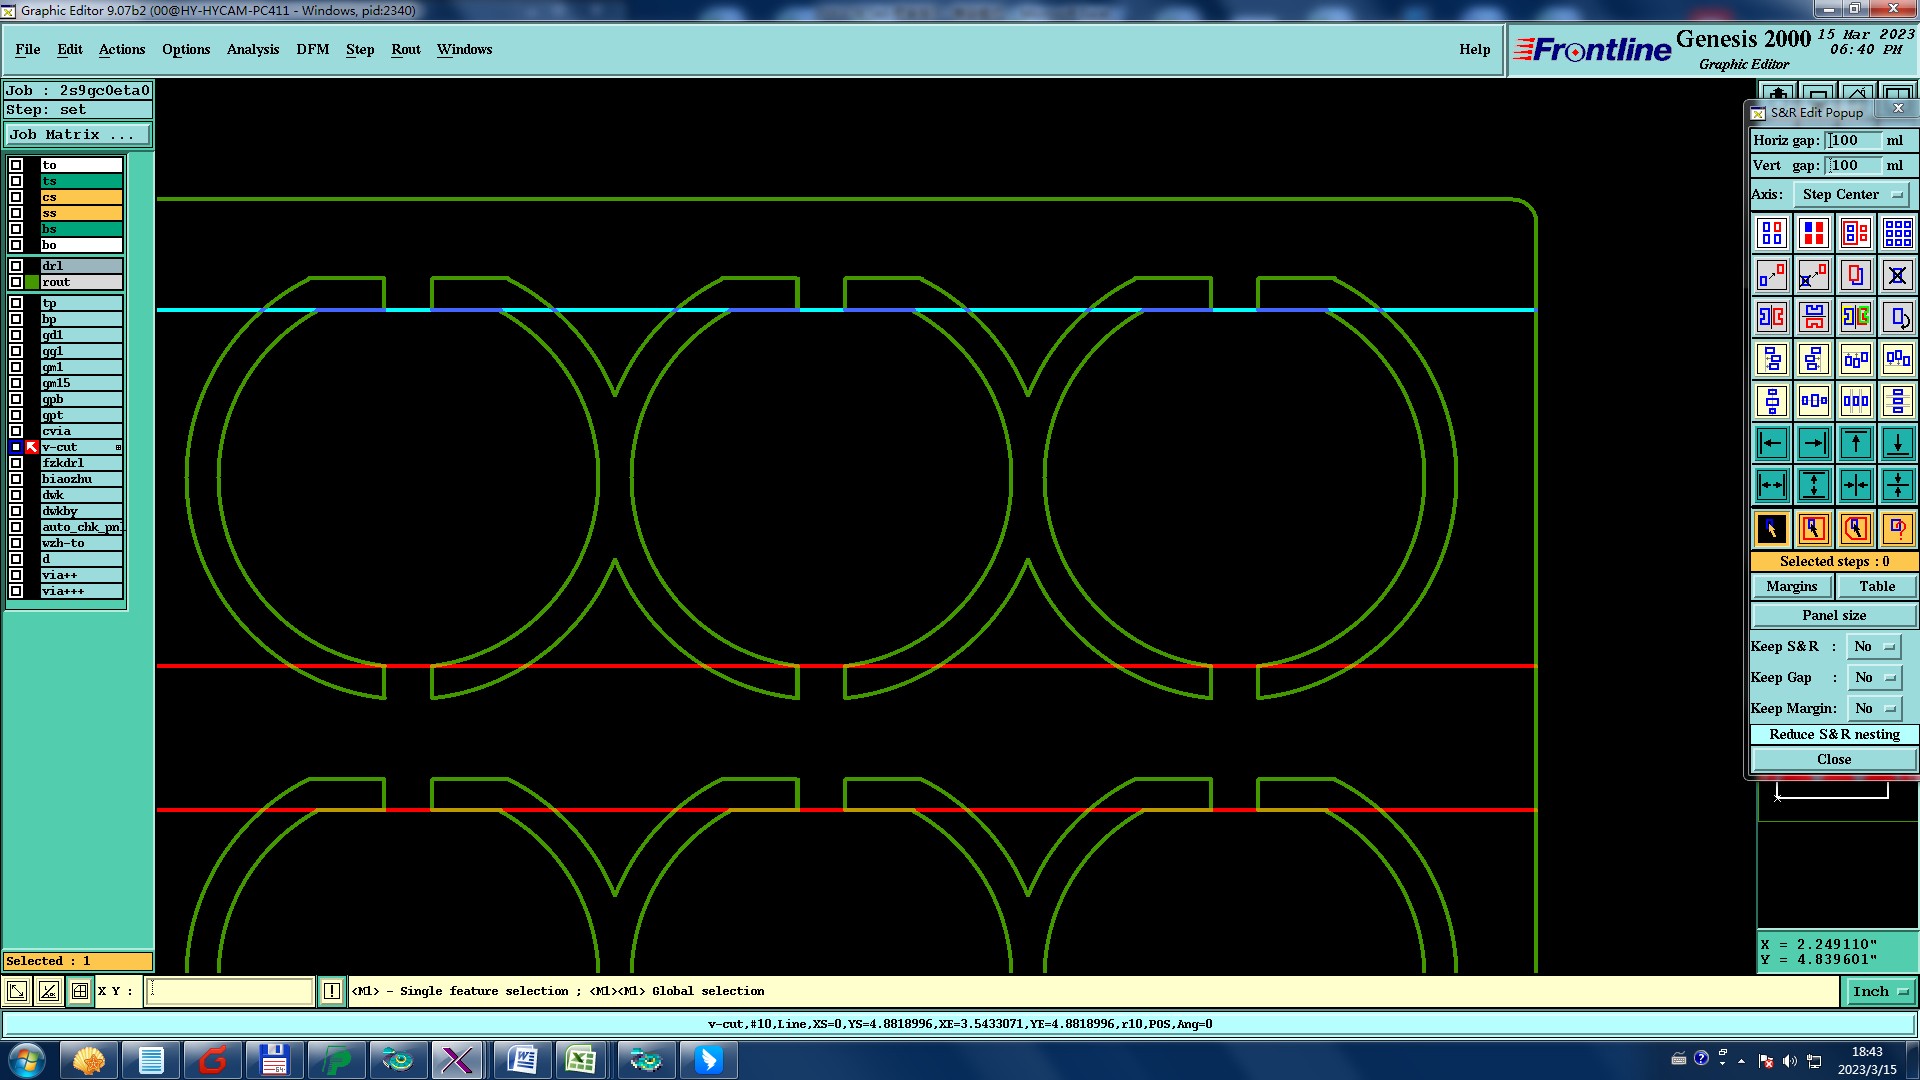Click the spread vertically between borders icon
This screenshot has width=1920, height=1080.
pyautogui.click(x=1814, y=486)
